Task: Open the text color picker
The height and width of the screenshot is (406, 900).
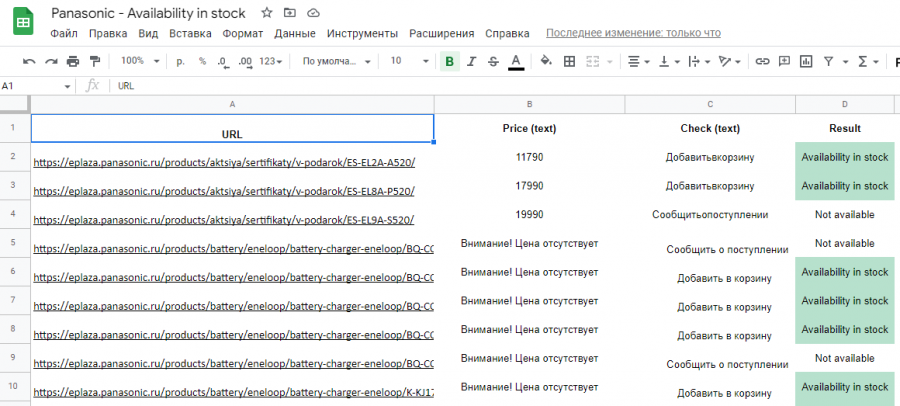Action: [x=516, y=61]
